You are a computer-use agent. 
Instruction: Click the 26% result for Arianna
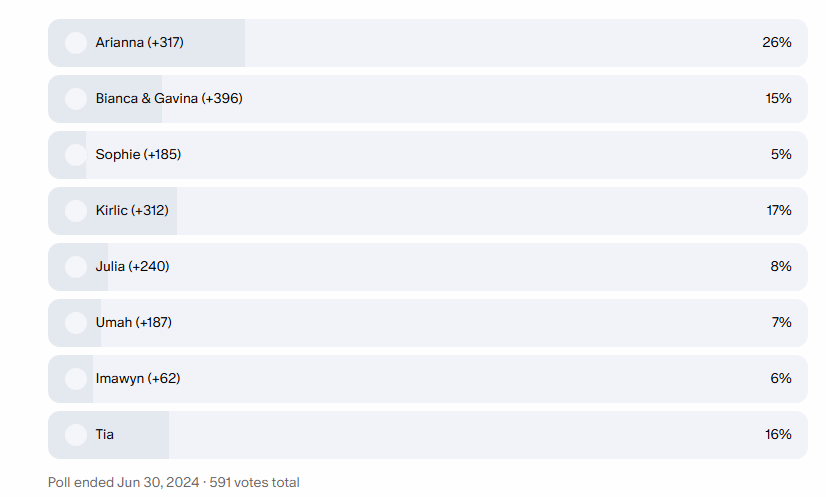(x=776, y=43)
